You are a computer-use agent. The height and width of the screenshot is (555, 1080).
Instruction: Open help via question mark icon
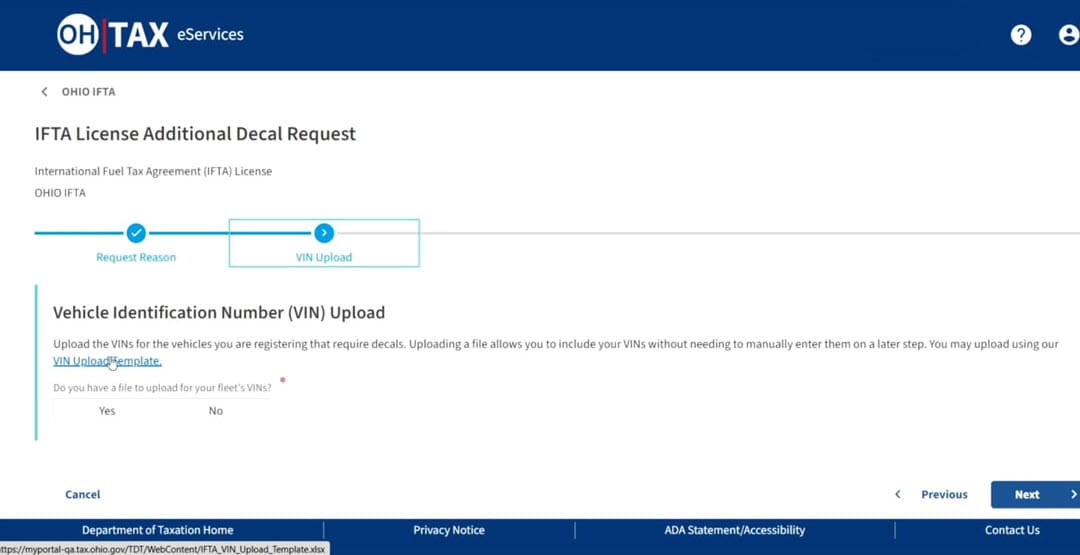click(1020, 35)
